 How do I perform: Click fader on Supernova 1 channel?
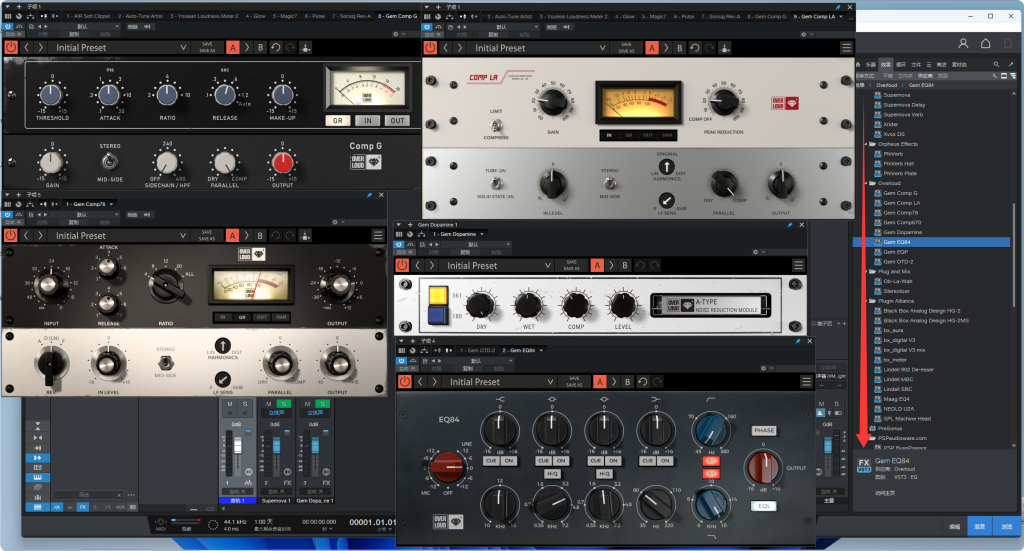pos(276,447)
